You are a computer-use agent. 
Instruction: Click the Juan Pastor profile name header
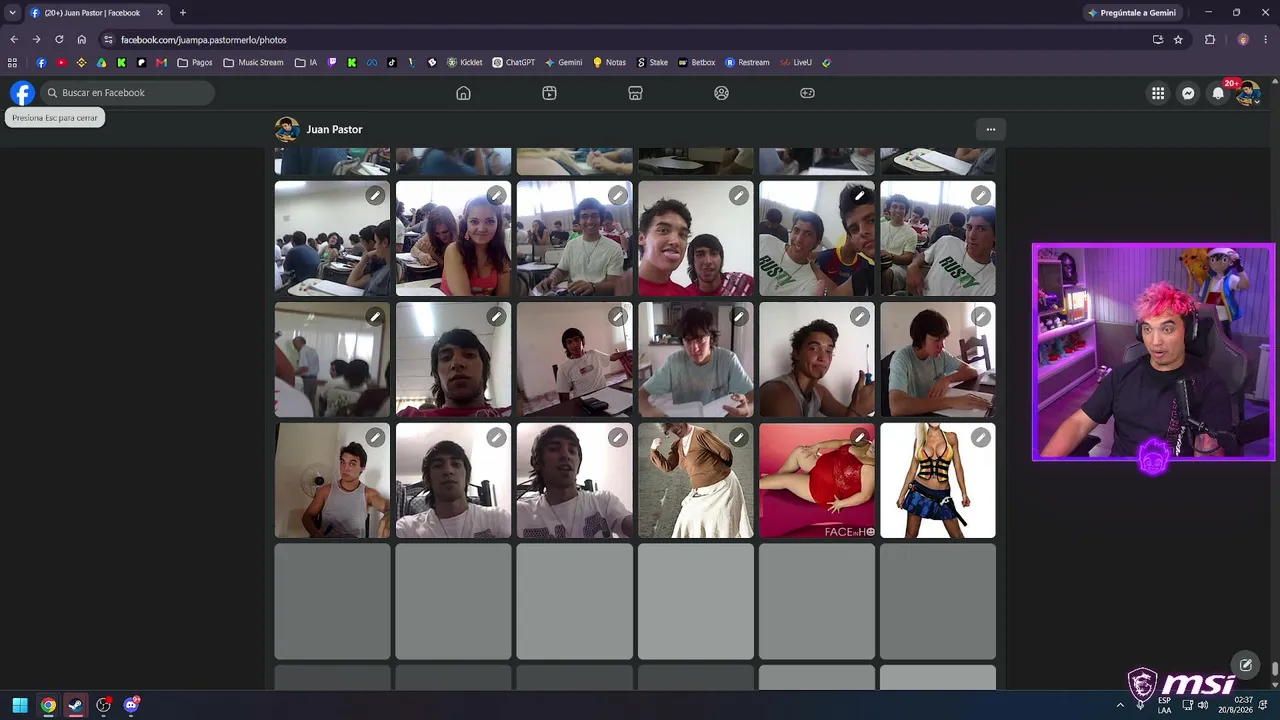[334, 129]
